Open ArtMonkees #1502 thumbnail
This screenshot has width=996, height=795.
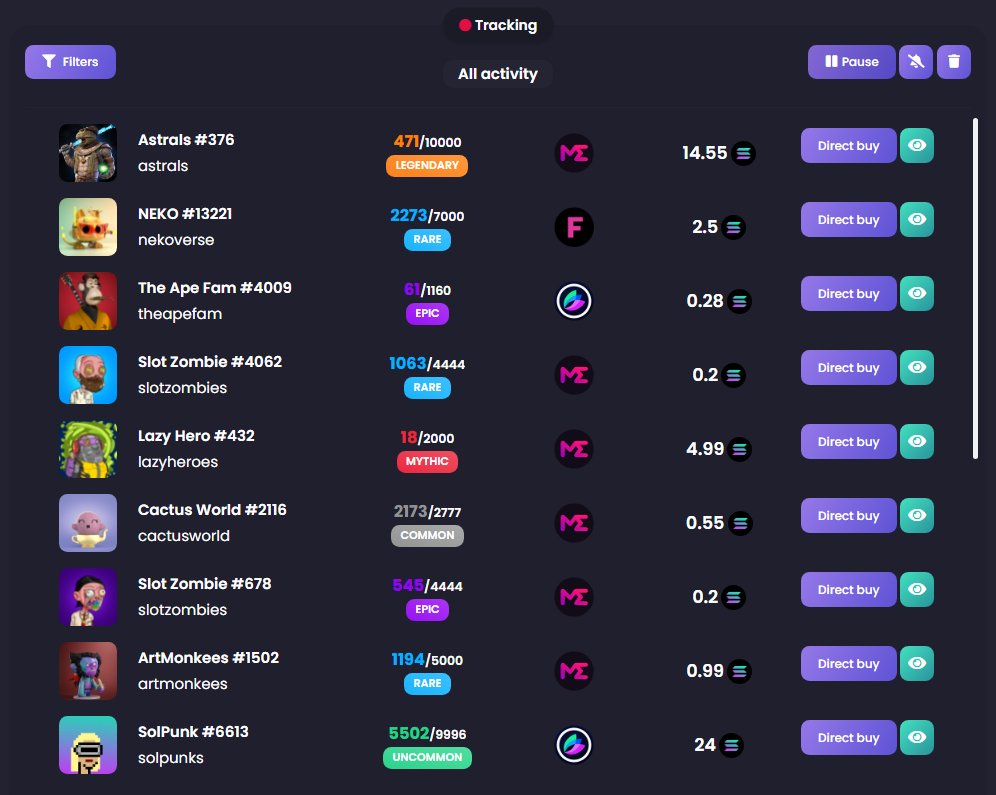[x=88, y=671]
